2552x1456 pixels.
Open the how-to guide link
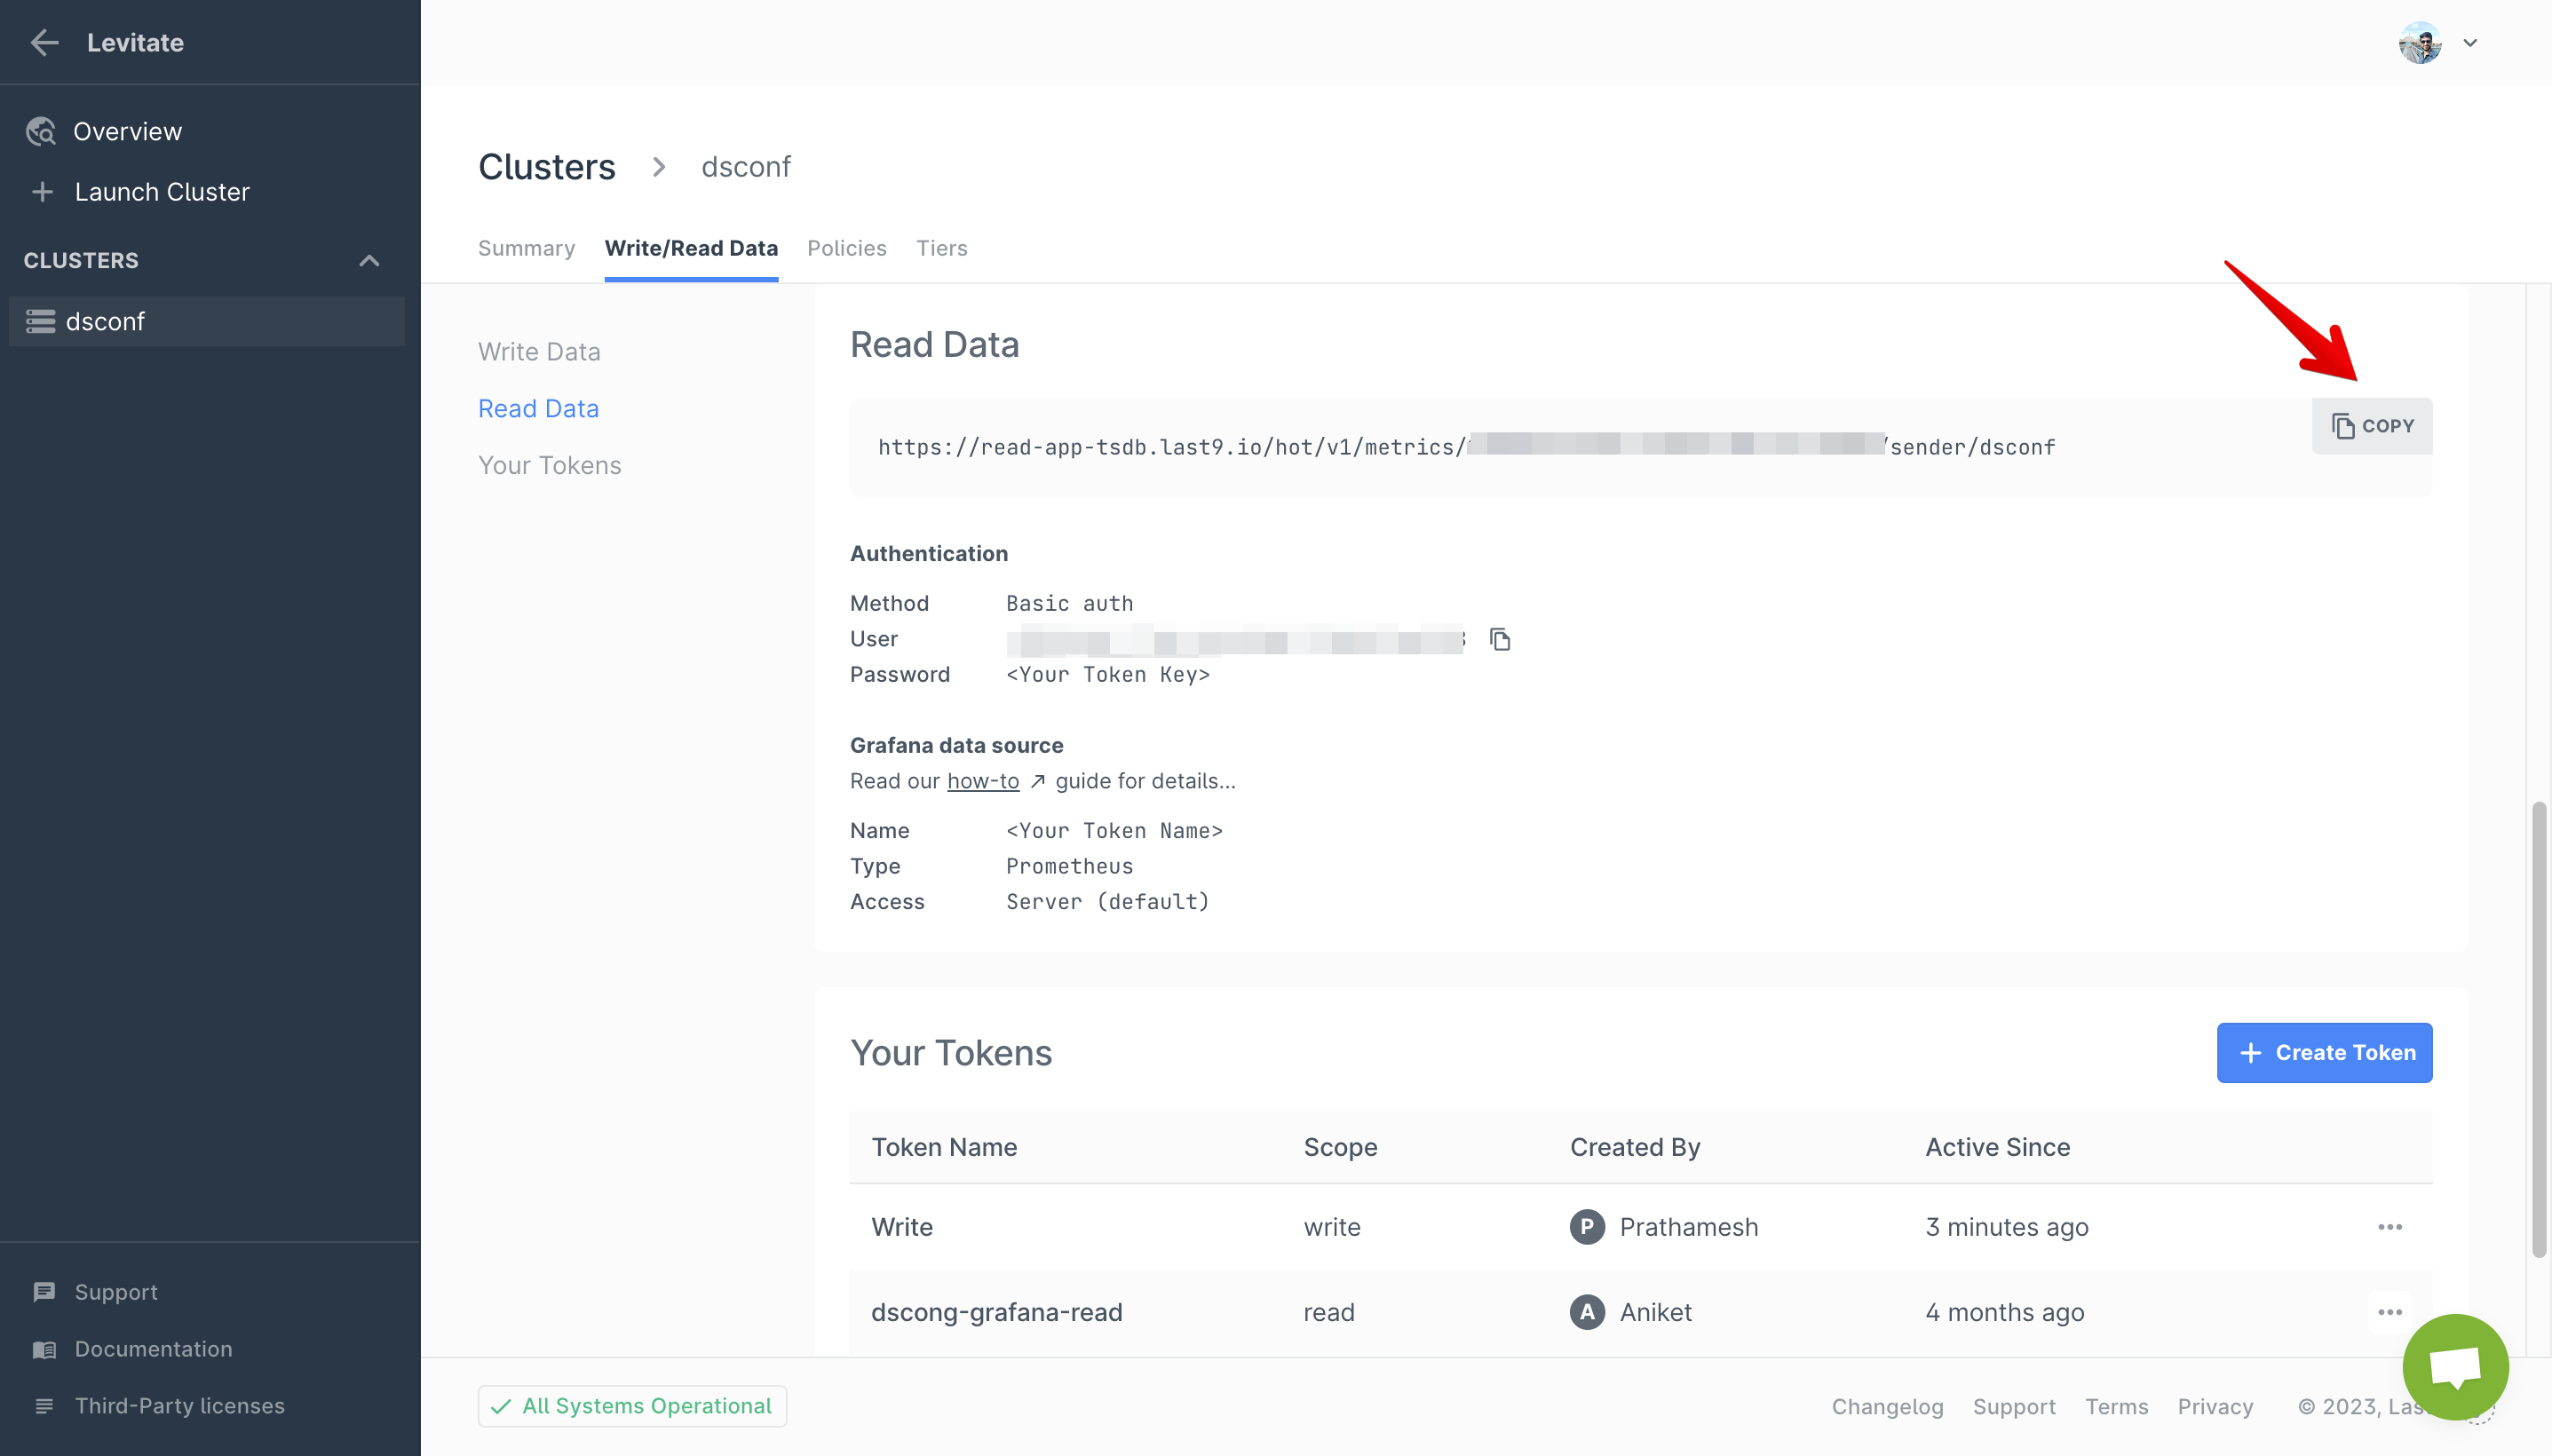(x=982, y=781)
